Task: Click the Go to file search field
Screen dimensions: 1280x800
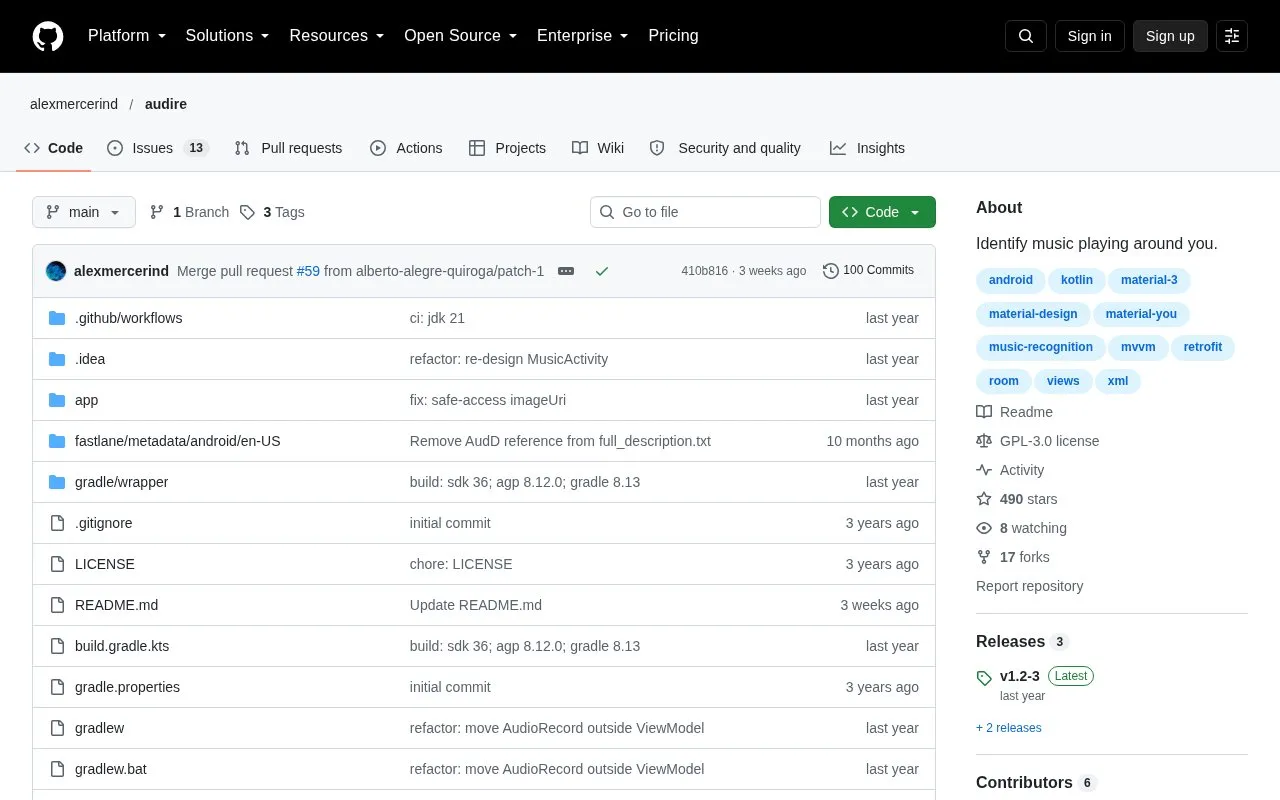Action: (705, 212)
